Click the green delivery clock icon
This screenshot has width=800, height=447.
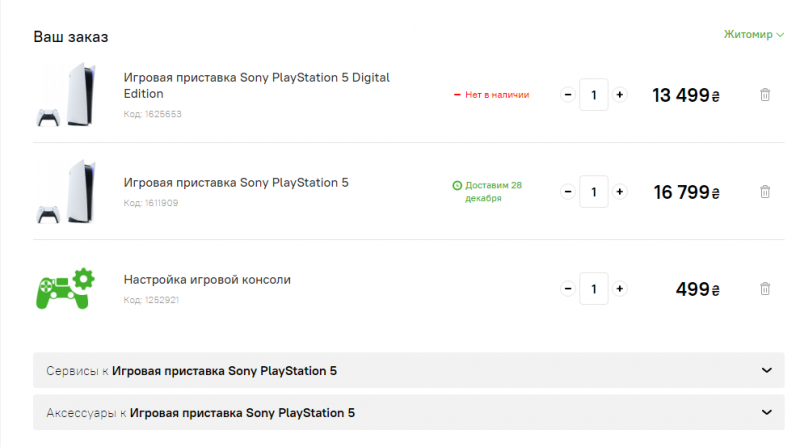click(458, 185)
